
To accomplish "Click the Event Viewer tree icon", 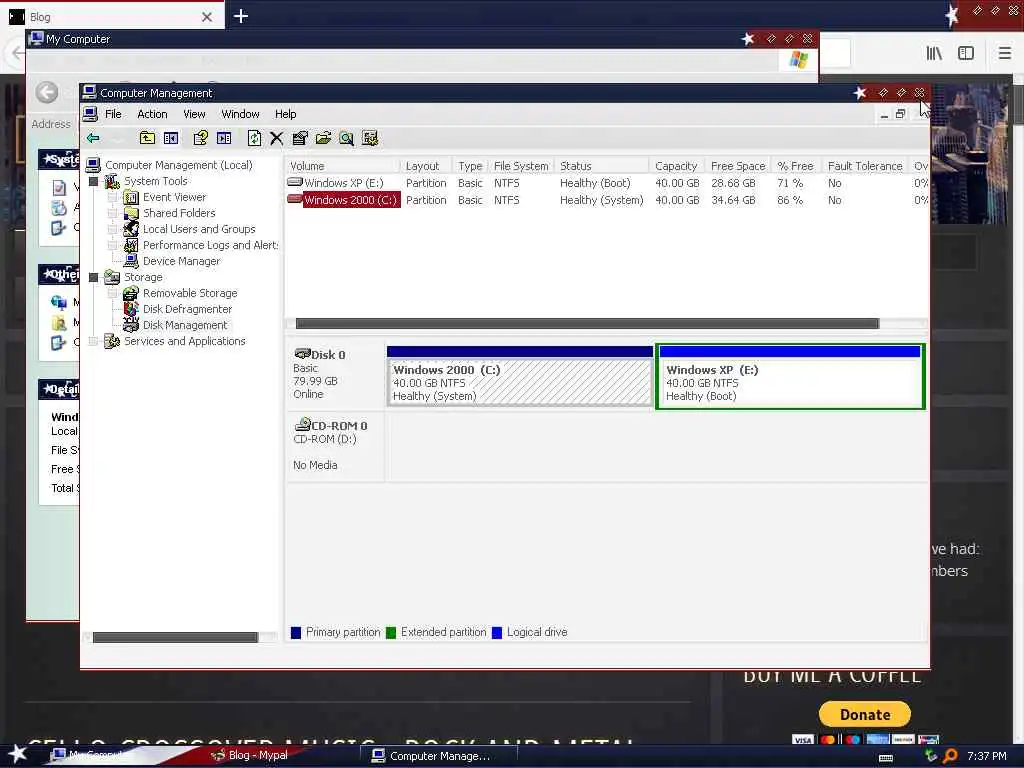I will (131, 197).
